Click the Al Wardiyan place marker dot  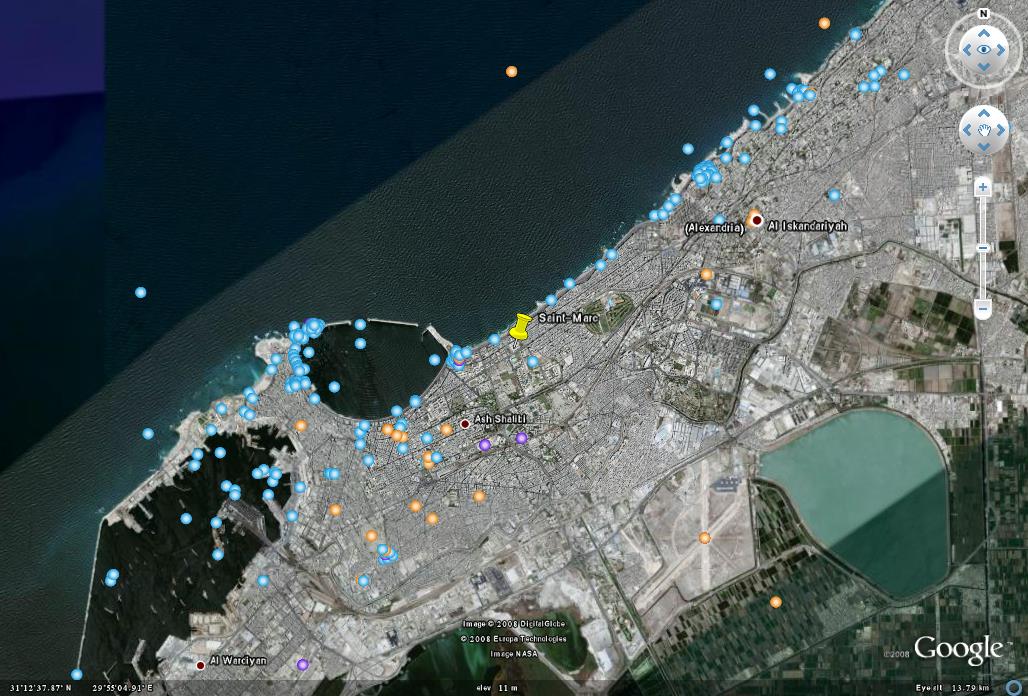200,665
